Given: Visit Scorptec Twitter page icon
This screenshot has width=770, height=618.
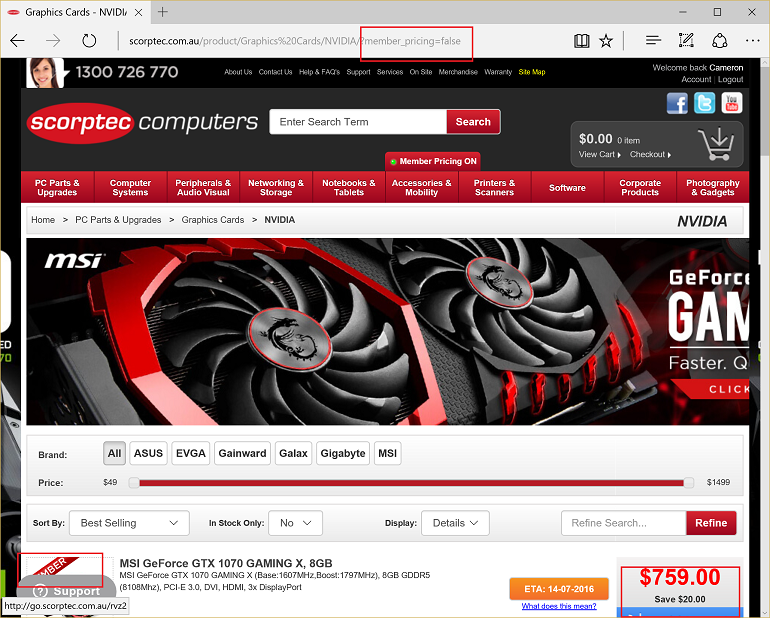Looking at the screenshot, I should click(x=704, y=103).
